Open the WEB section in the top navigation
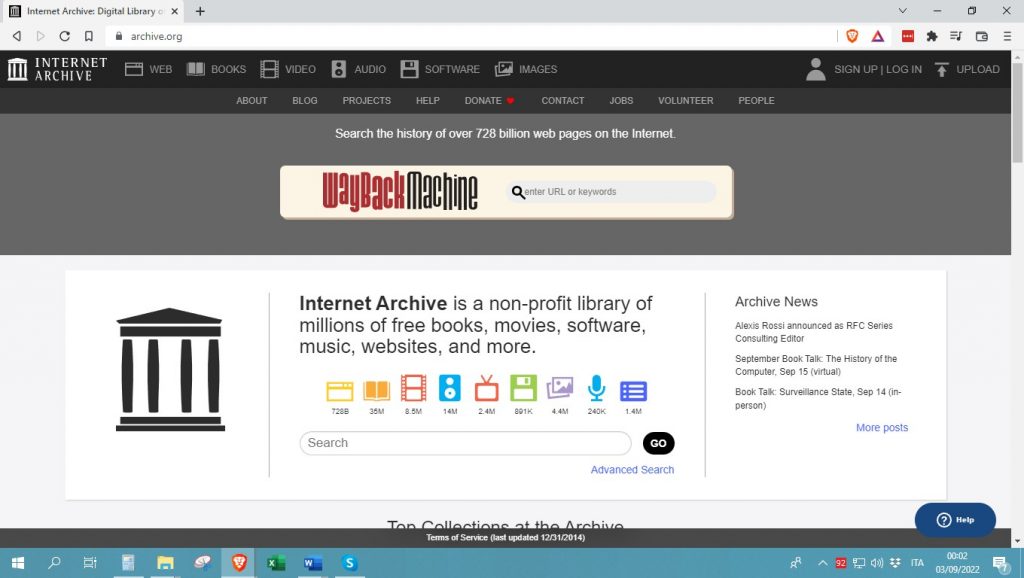 [x=148, y=69]
